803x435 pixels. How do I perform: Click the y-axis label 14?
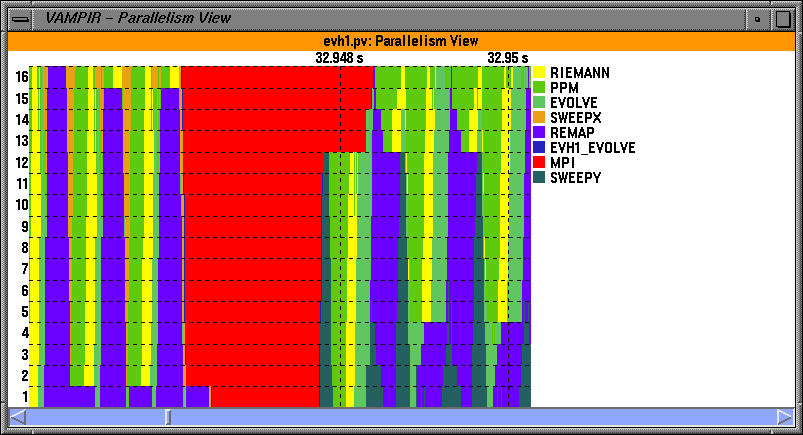click(22, 119)
